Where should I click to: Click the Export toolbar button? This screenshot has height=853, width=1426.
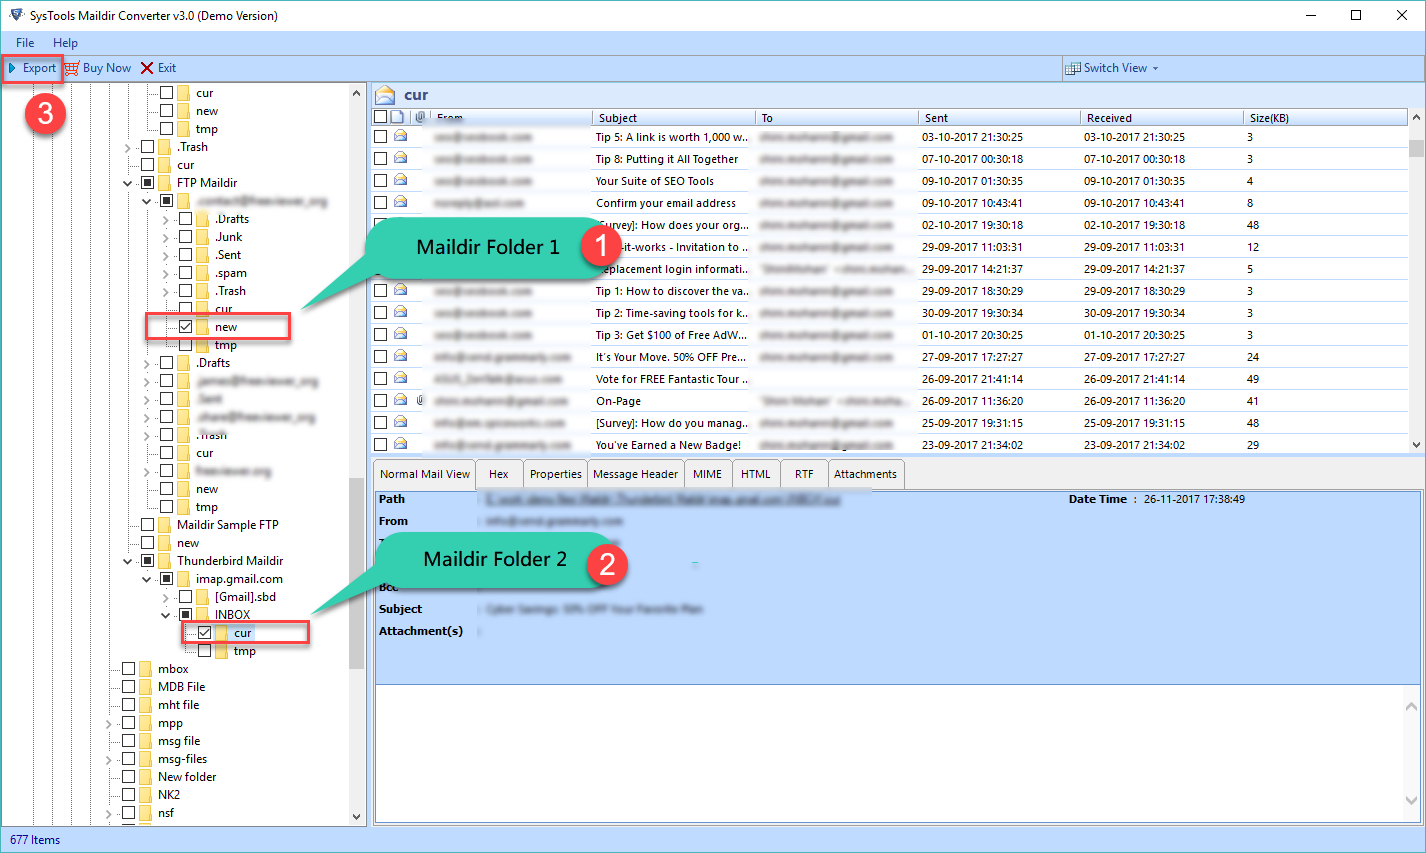point(32,68)
